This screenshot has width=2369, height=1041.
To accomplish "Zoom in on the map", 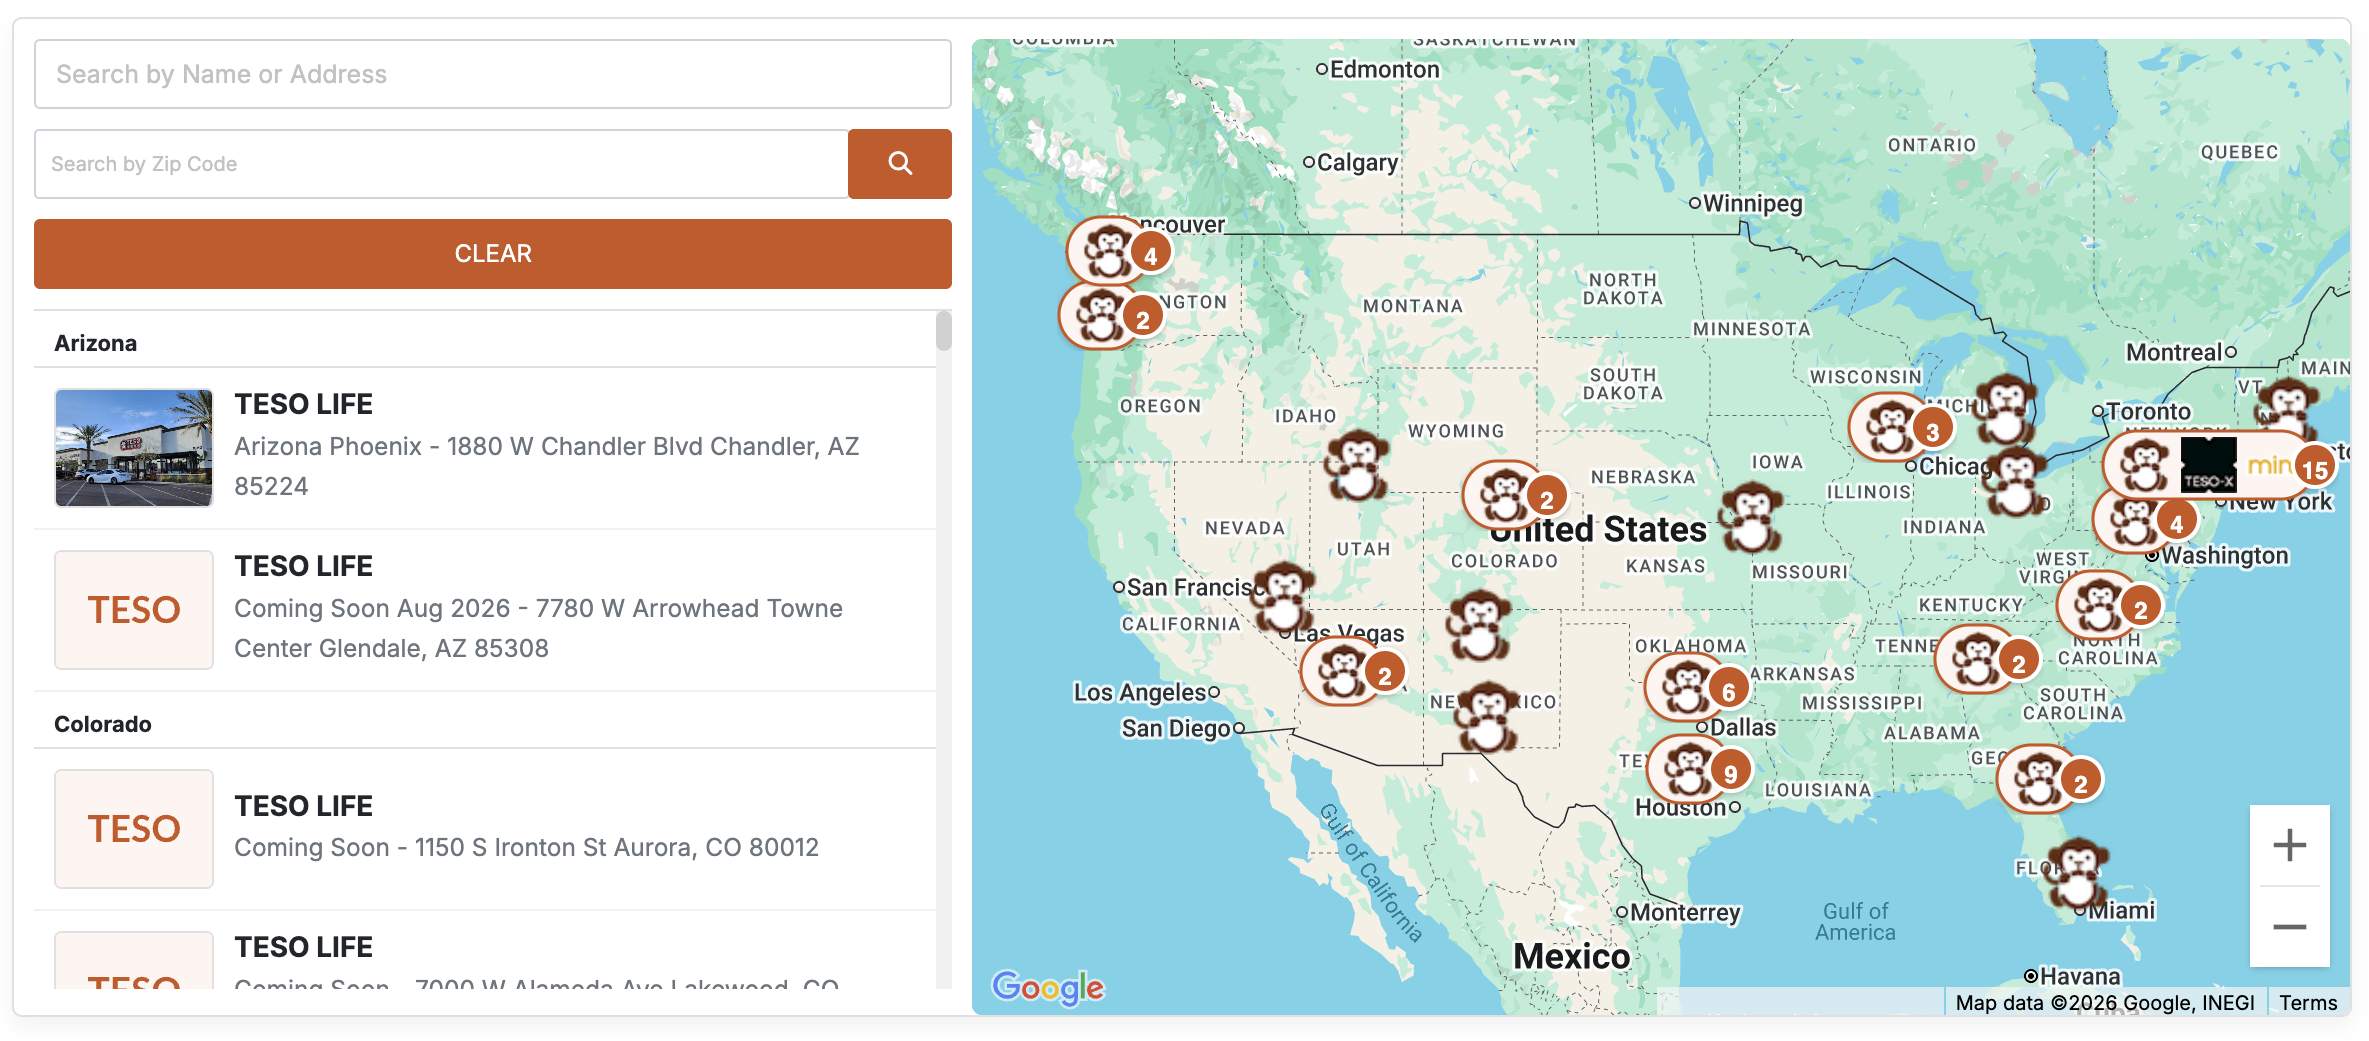I will coord(2288,846).
